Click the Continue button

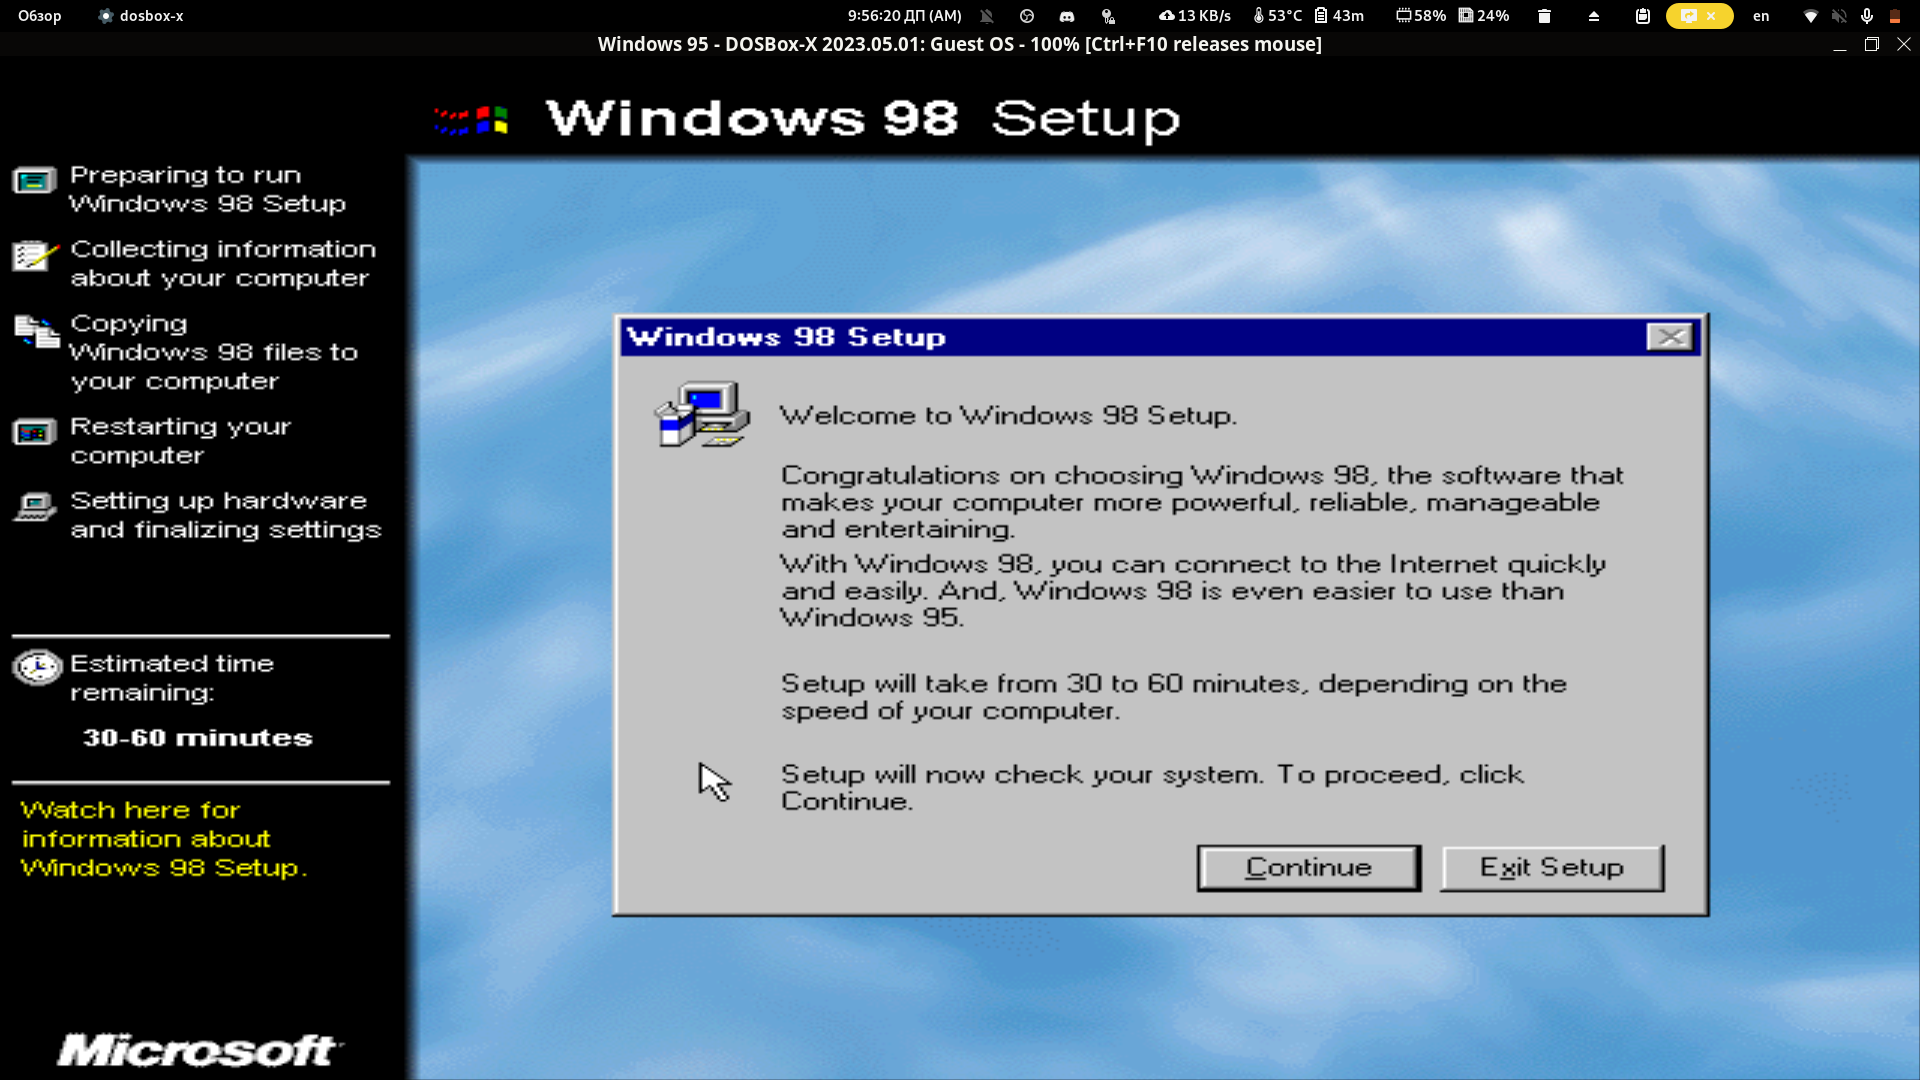click(1308, 867)
